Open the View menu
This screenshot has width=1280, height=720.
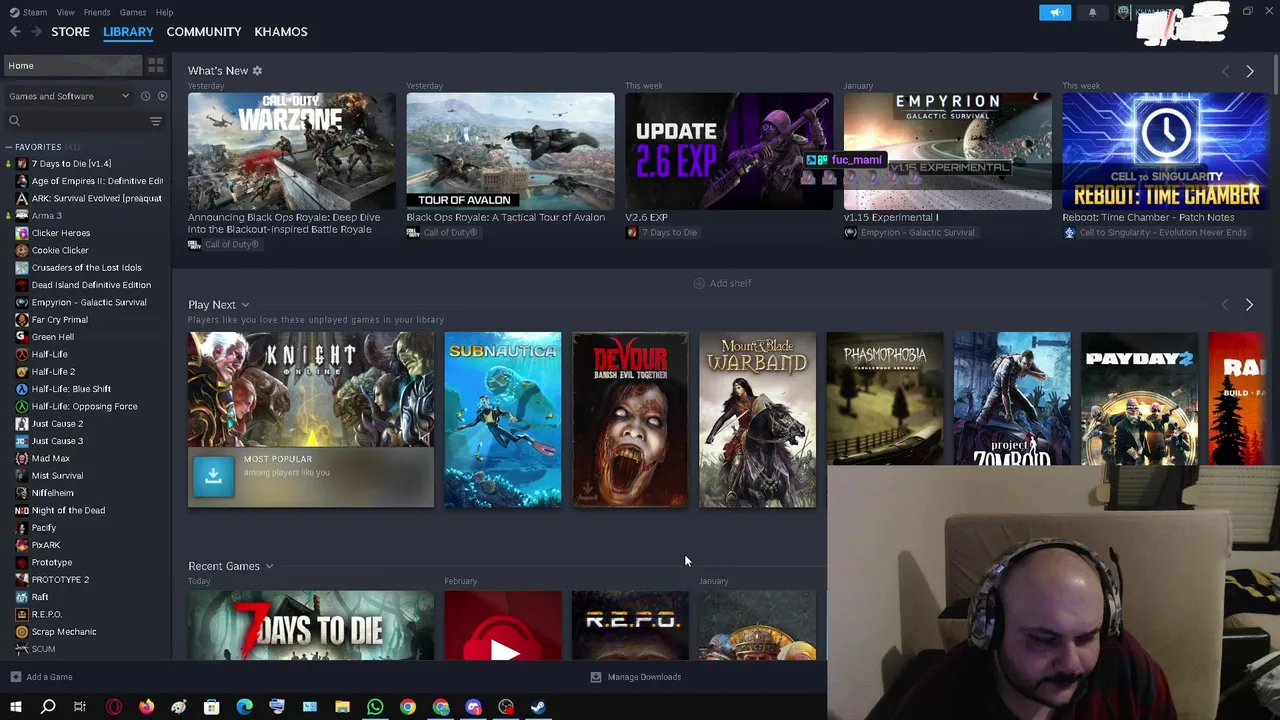click(65, 12)
